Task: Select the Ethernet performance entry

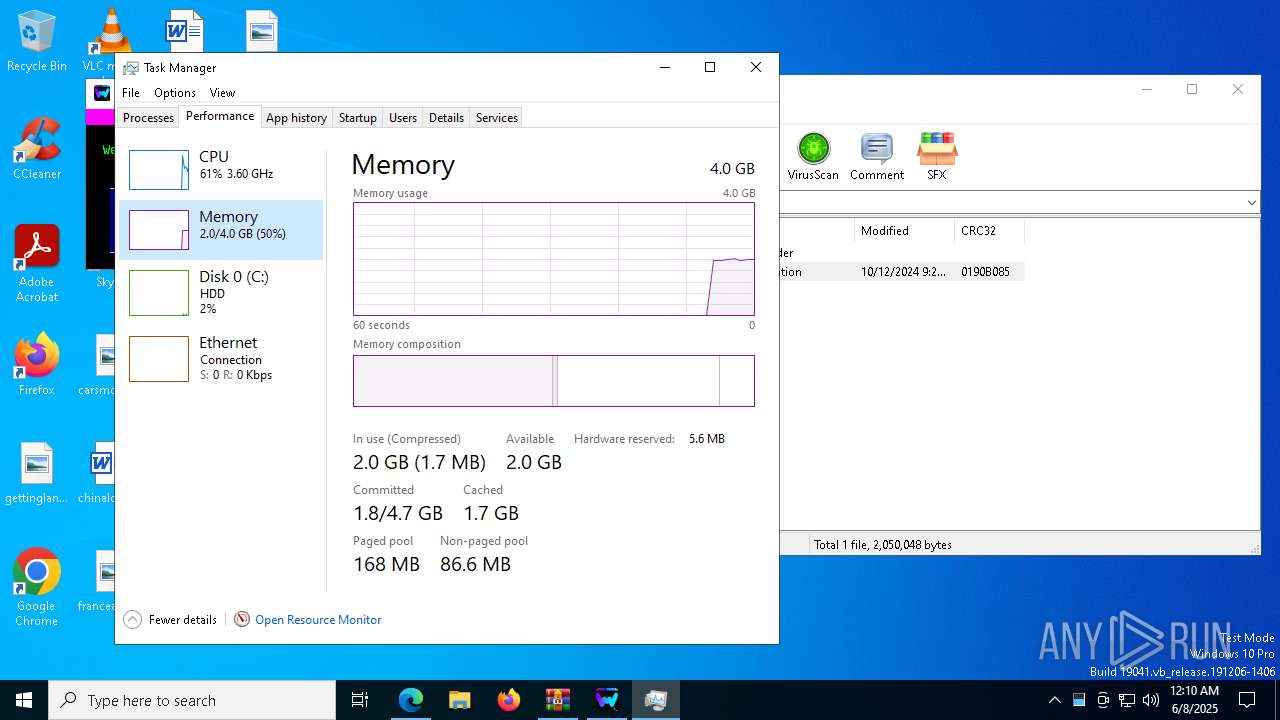Action: pyautogui.click(x=221, y=358)
